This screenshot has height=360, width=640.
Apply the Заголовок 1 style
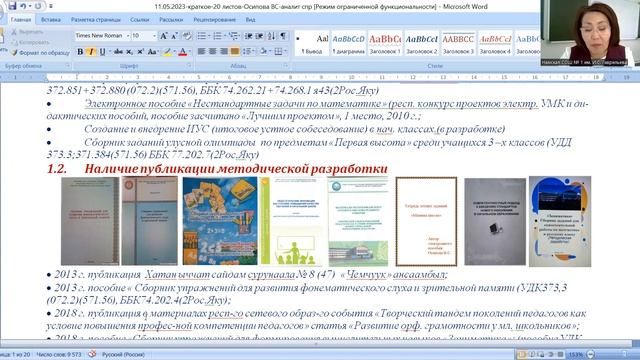pyautogui.click(x=385, y=43)
